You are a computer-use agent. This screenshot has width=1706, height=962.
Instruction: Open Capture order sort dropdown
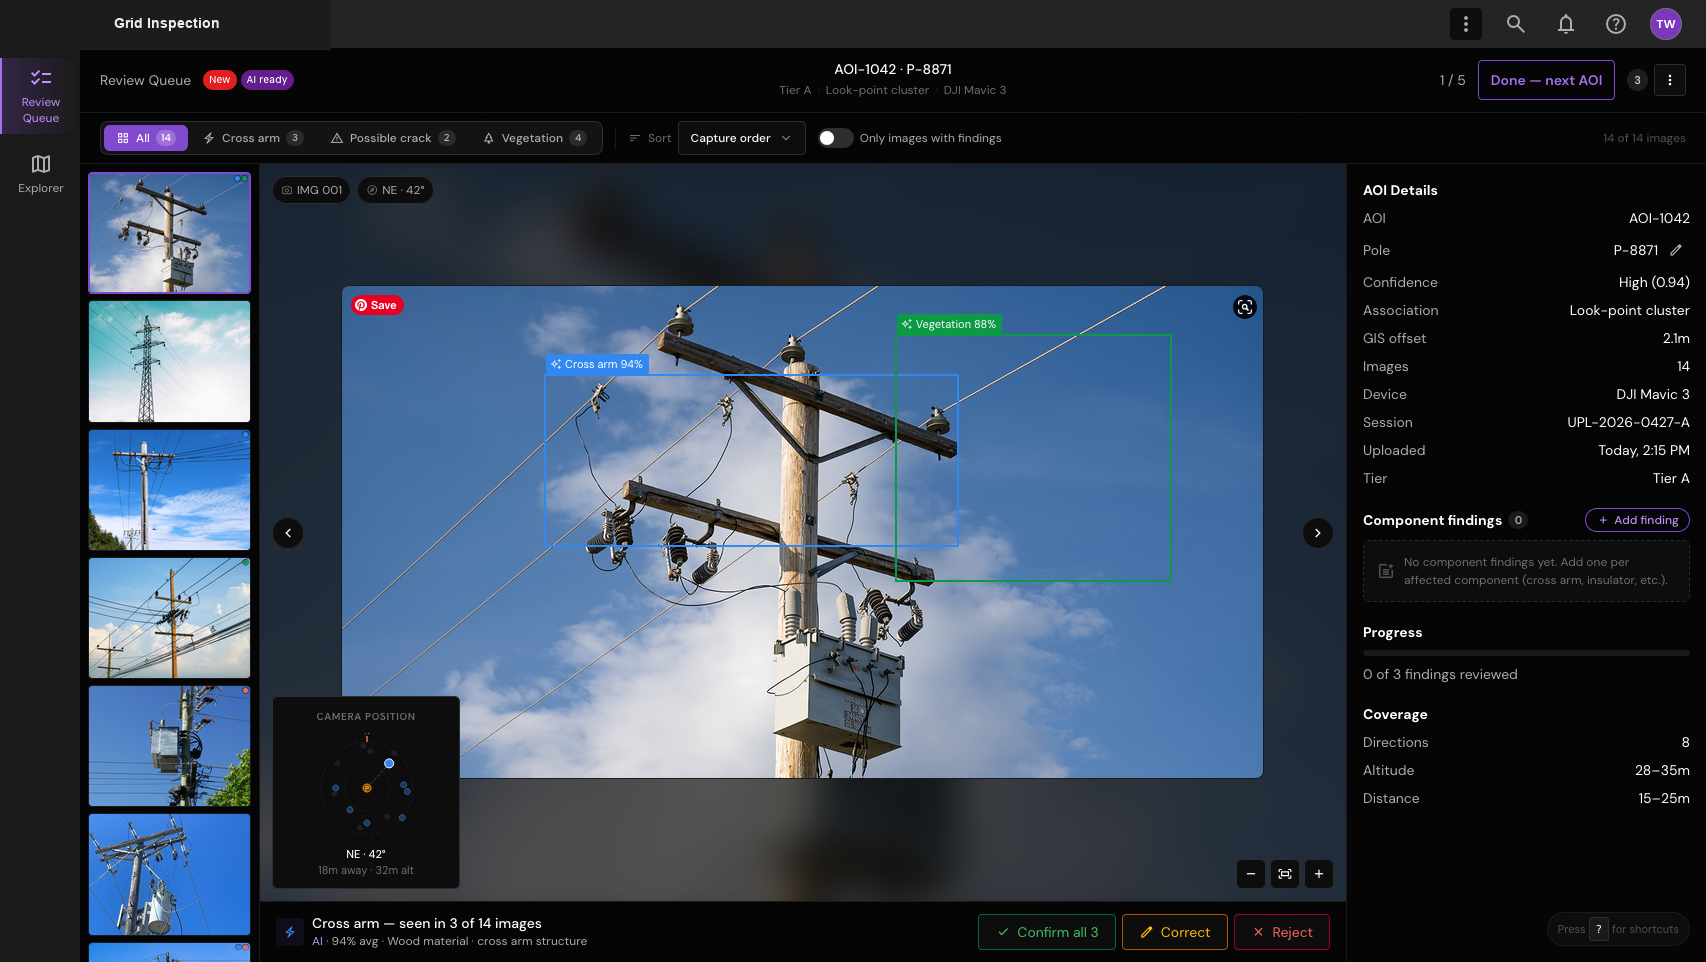point(741,138)
